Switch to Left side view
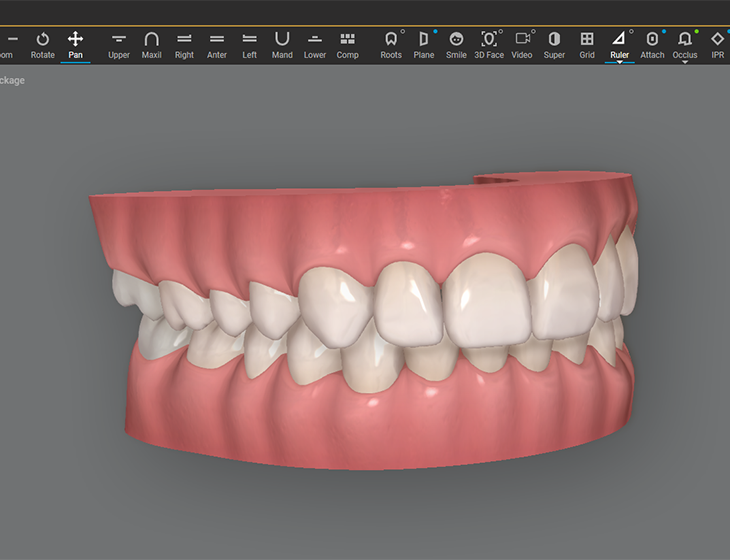Image resolution: width=730 pixels, height=560 pixels. [x=249, y=44]
